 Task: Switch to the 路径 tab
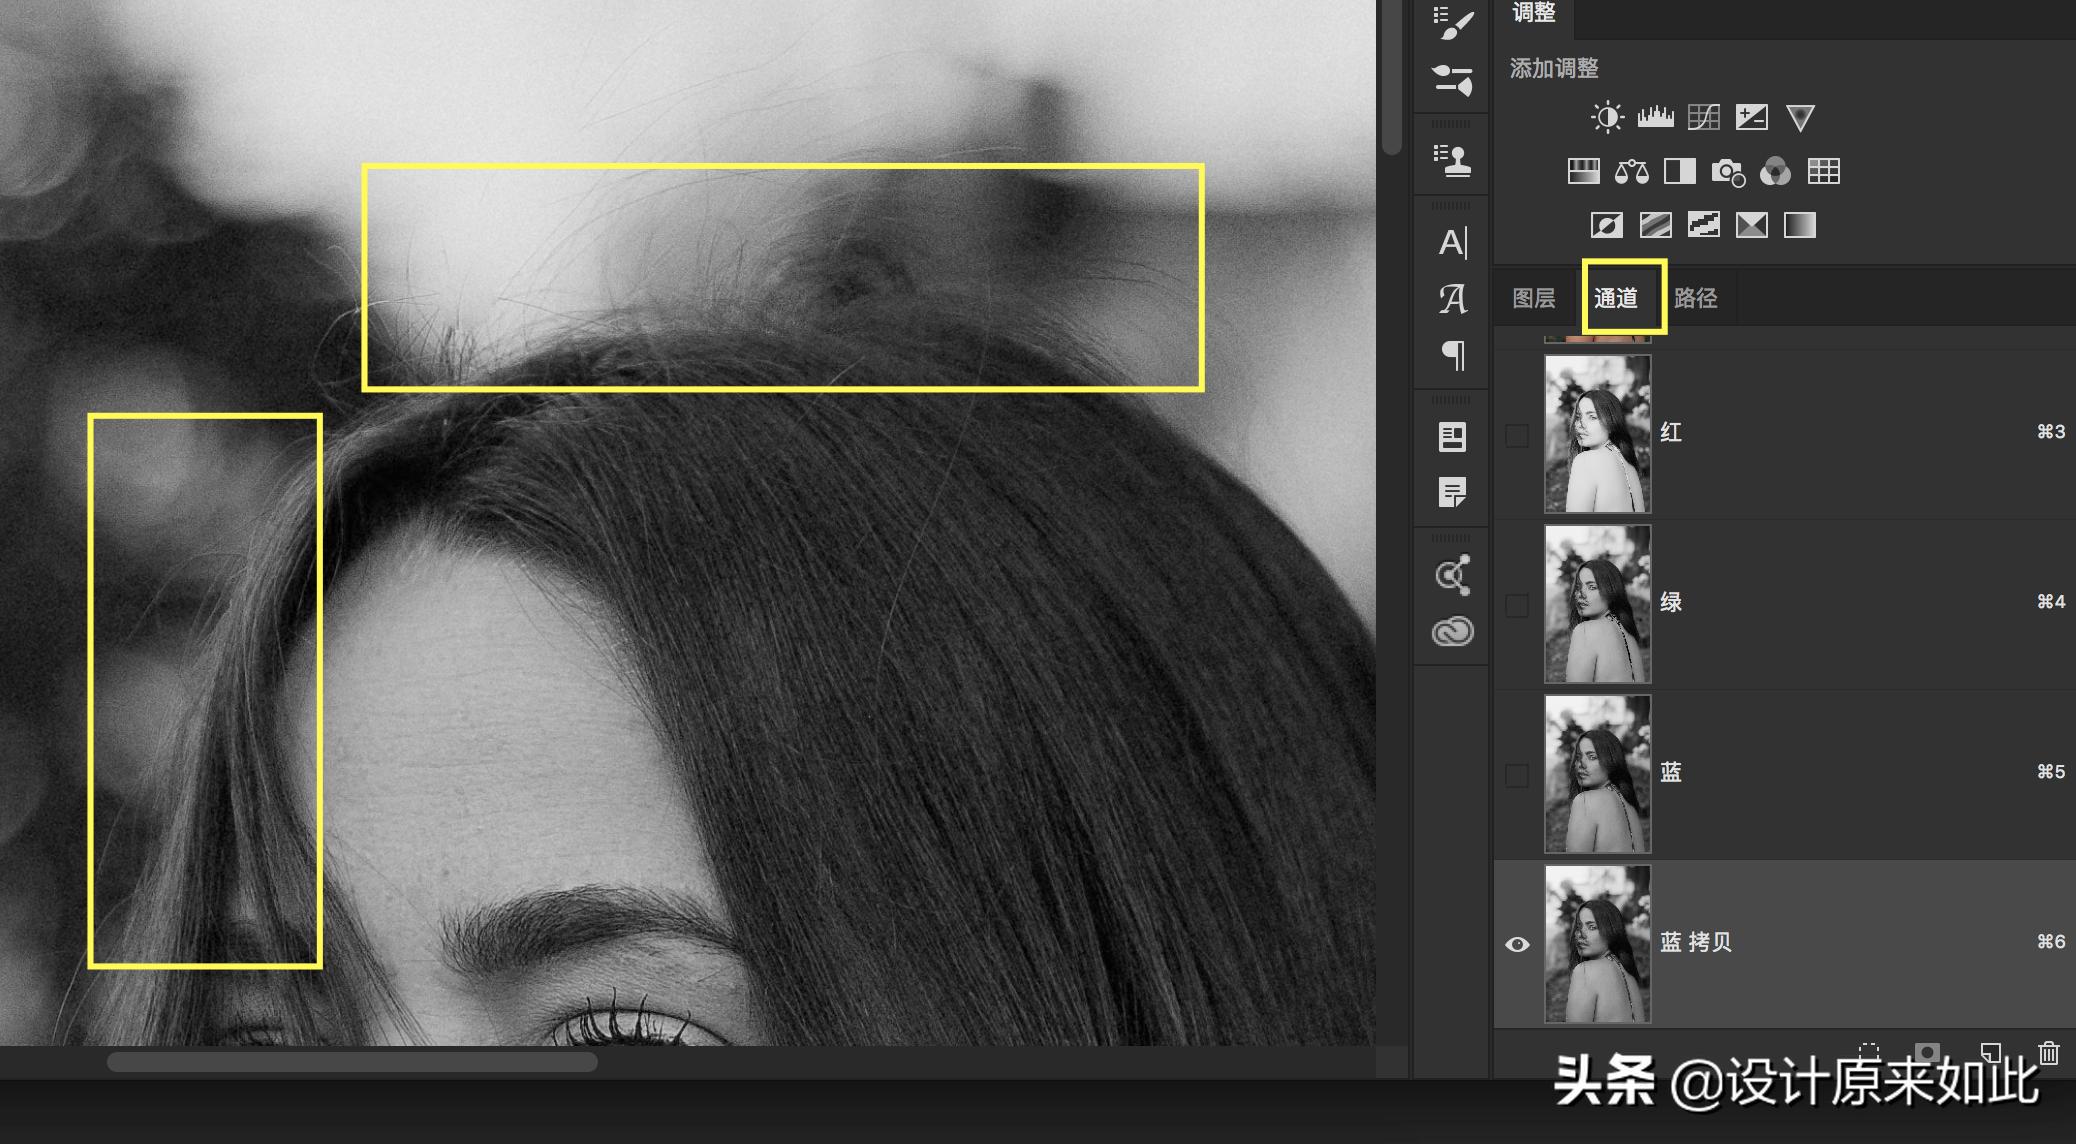1695,298
